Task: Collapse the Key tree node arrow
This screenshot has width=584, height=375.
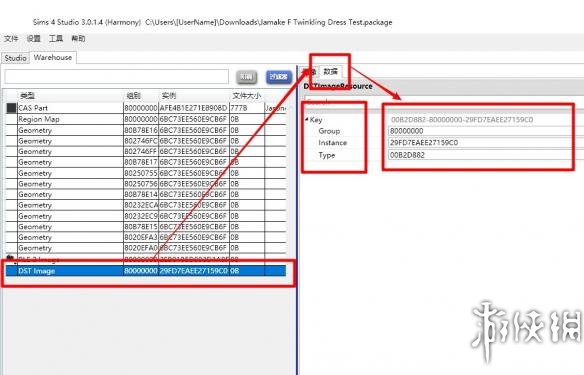Action: (x=307, y=120)
